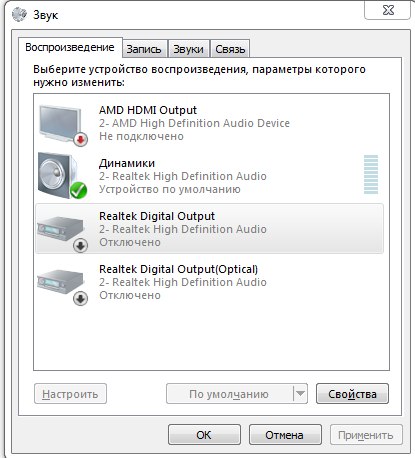Screen dimensions: 415x458
Task: Close the Звук dialog window
Action: [x=388, y=11]
